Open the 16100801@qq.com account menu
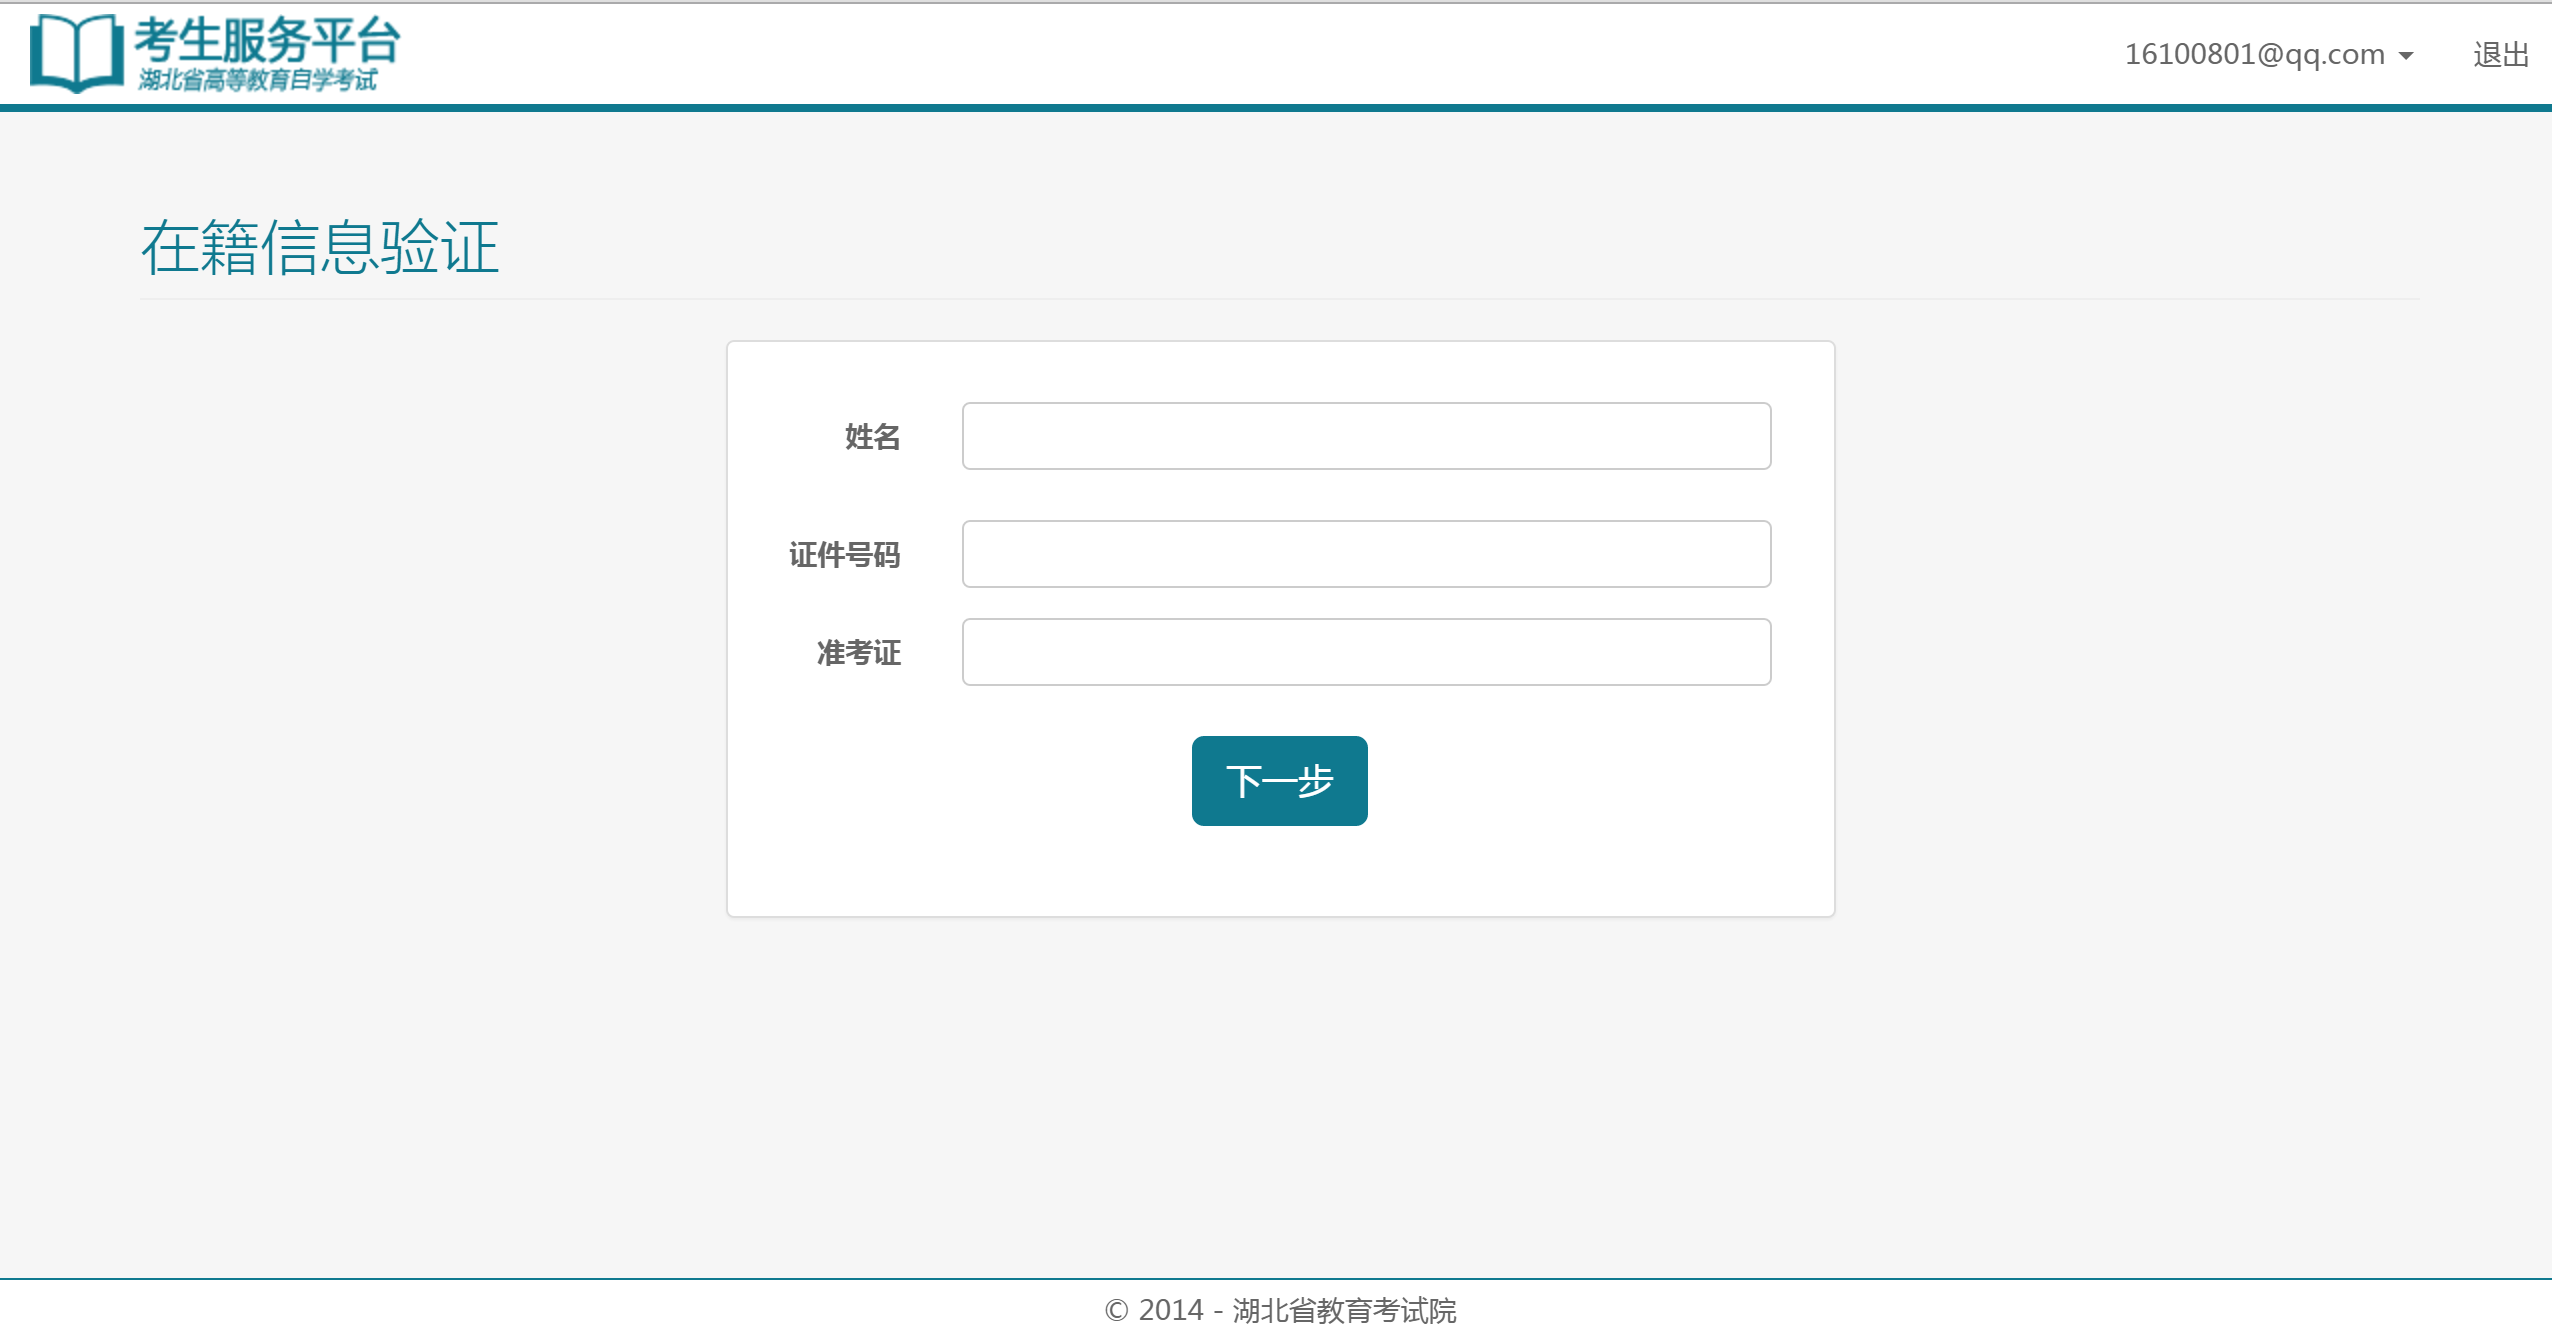2552x1344 pixels. 2254,54
